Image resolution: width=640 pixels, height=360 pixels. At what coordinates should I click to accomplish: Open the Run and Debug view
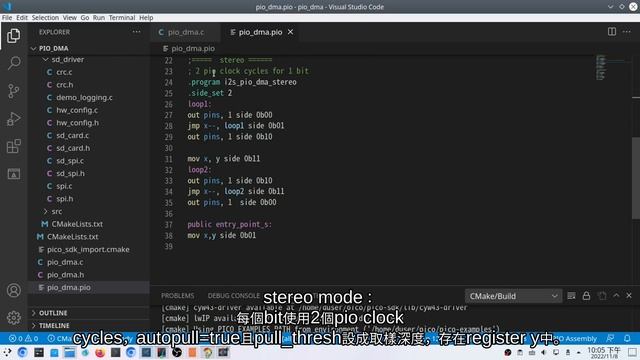(x=13, y=119)
